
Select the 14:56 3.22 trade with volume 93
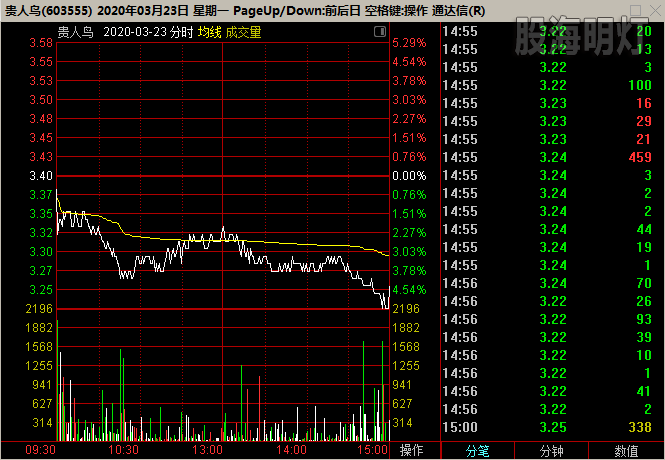click(x=547, y=319)
